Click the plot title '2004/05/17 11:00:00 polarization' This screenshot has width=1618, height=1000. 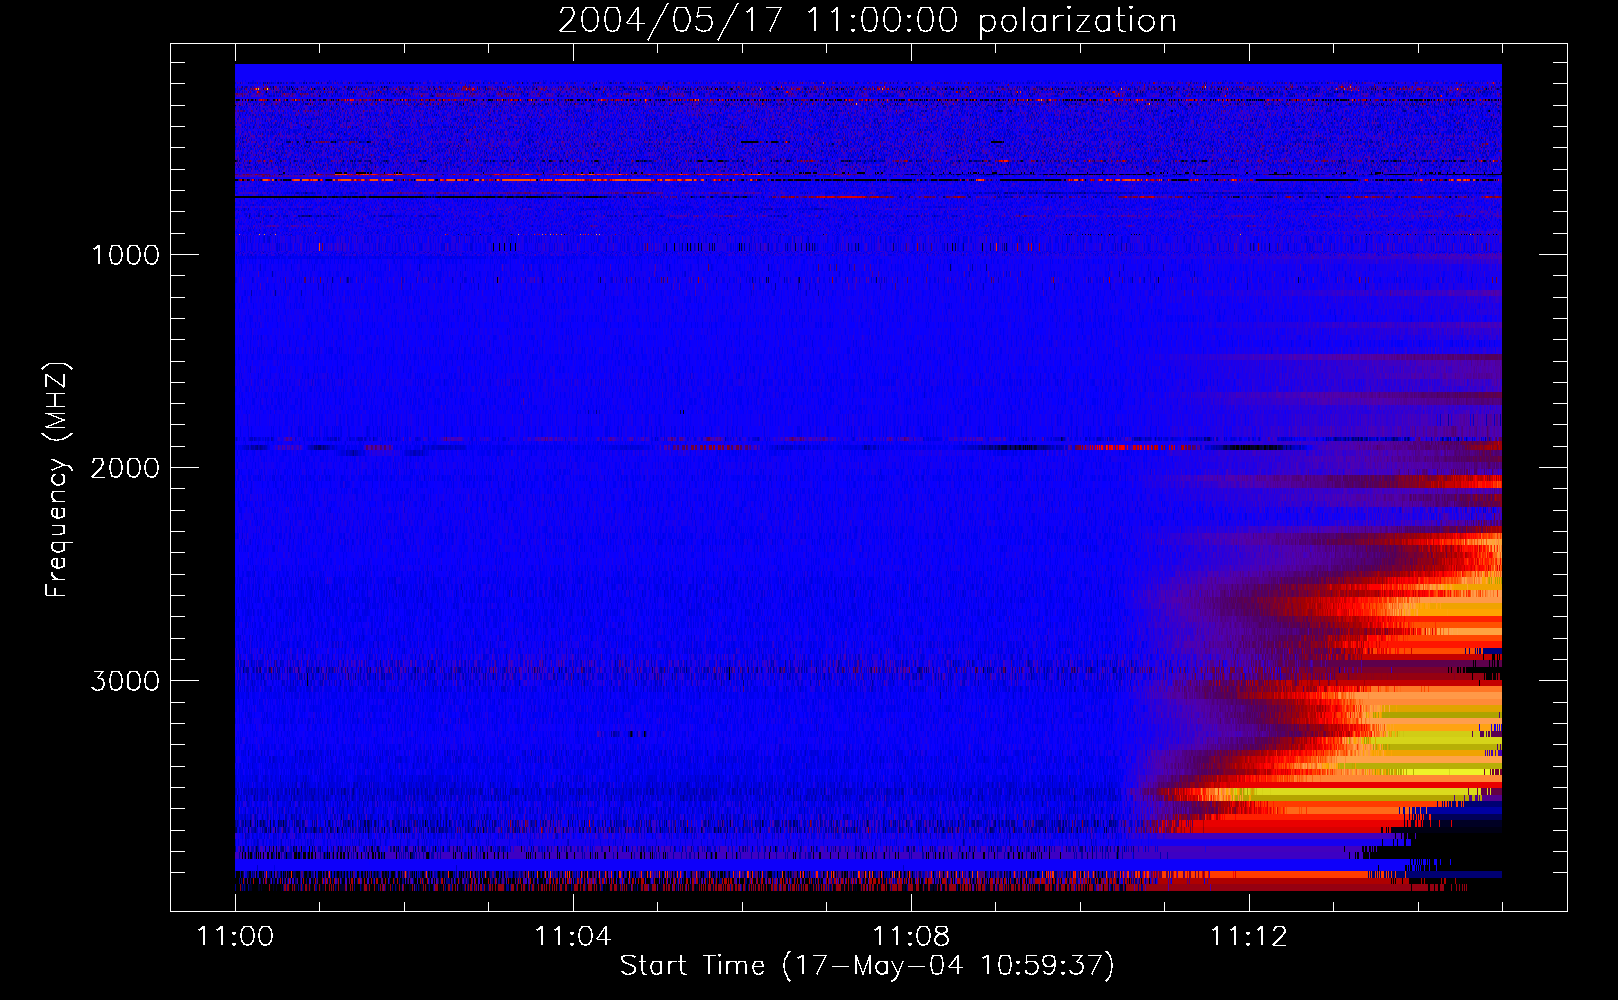[x=867, y=21]
